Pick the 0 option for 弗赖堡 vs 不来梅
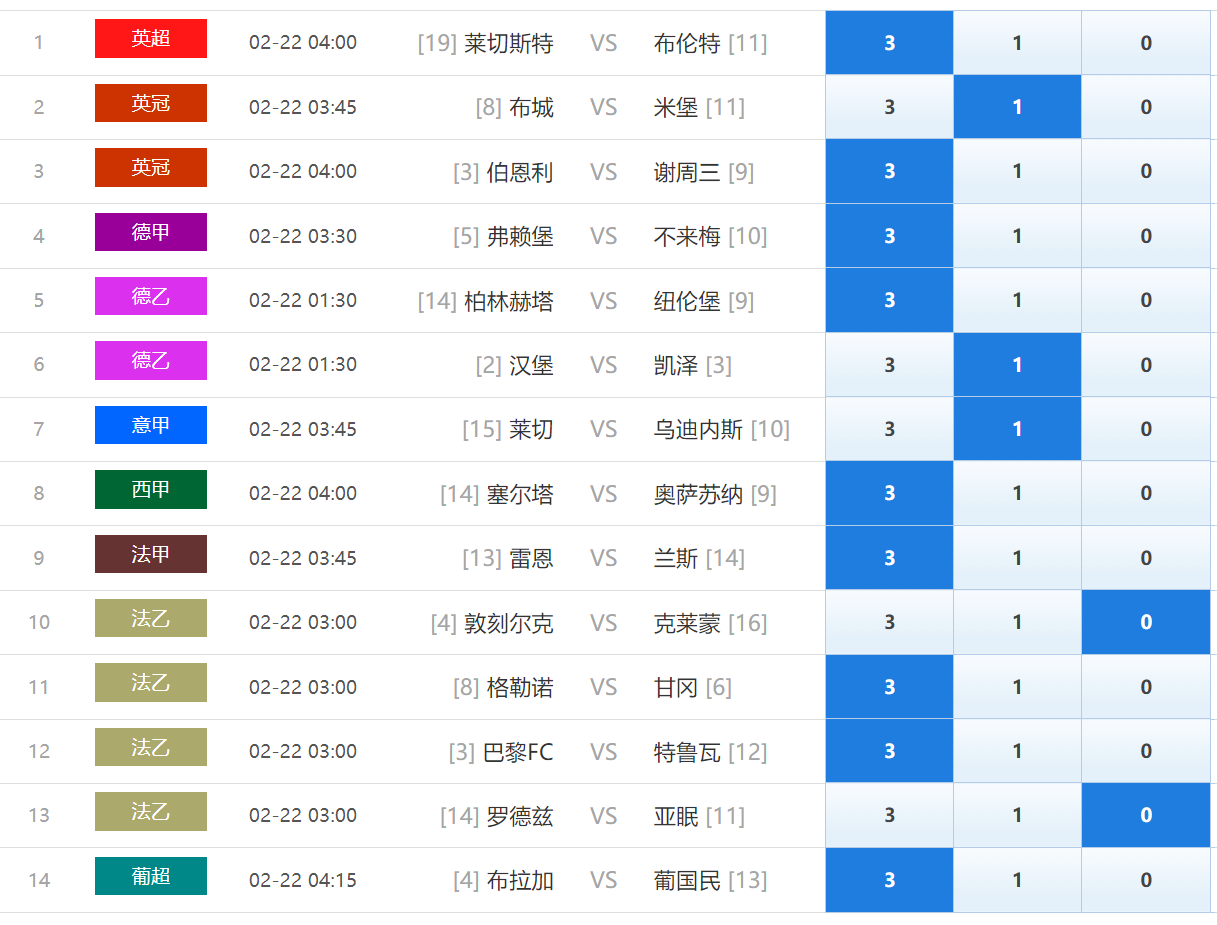The width and height of the screenshot is (1217, 925). click(1145, 236)
